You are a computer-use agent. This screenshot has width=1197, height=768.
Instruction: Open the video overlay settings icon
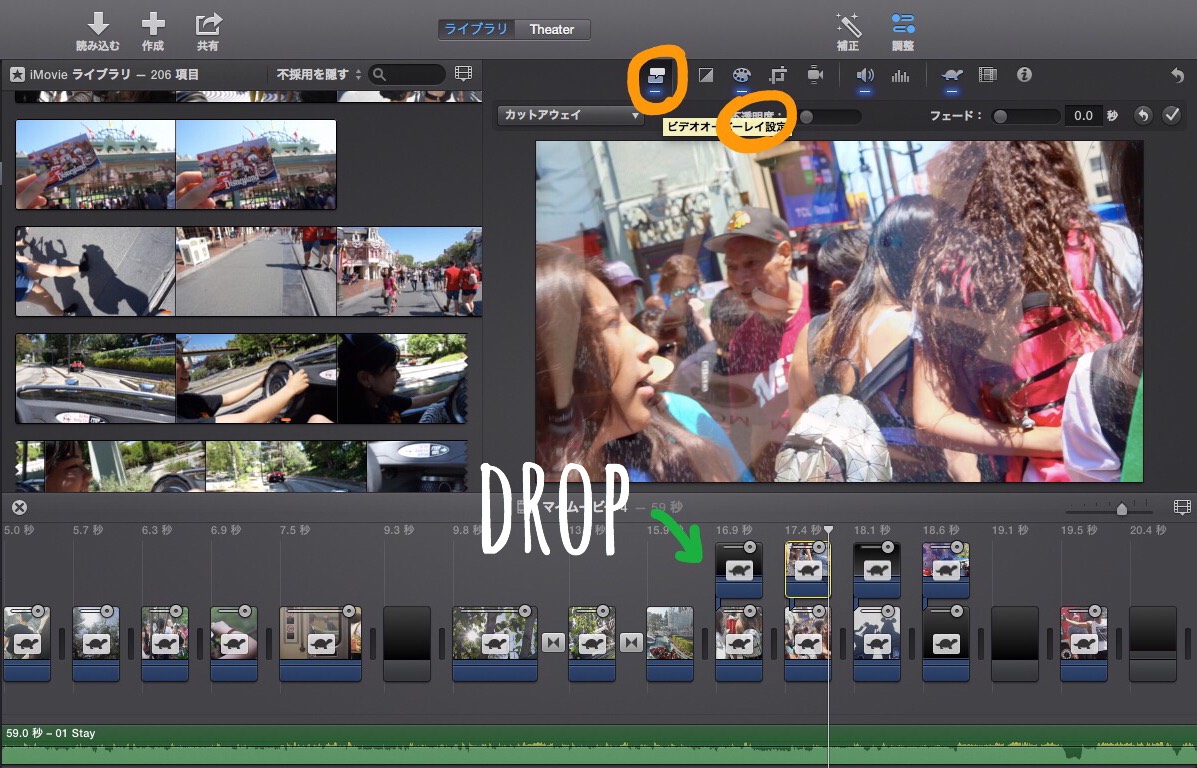(x=656, y=75)
